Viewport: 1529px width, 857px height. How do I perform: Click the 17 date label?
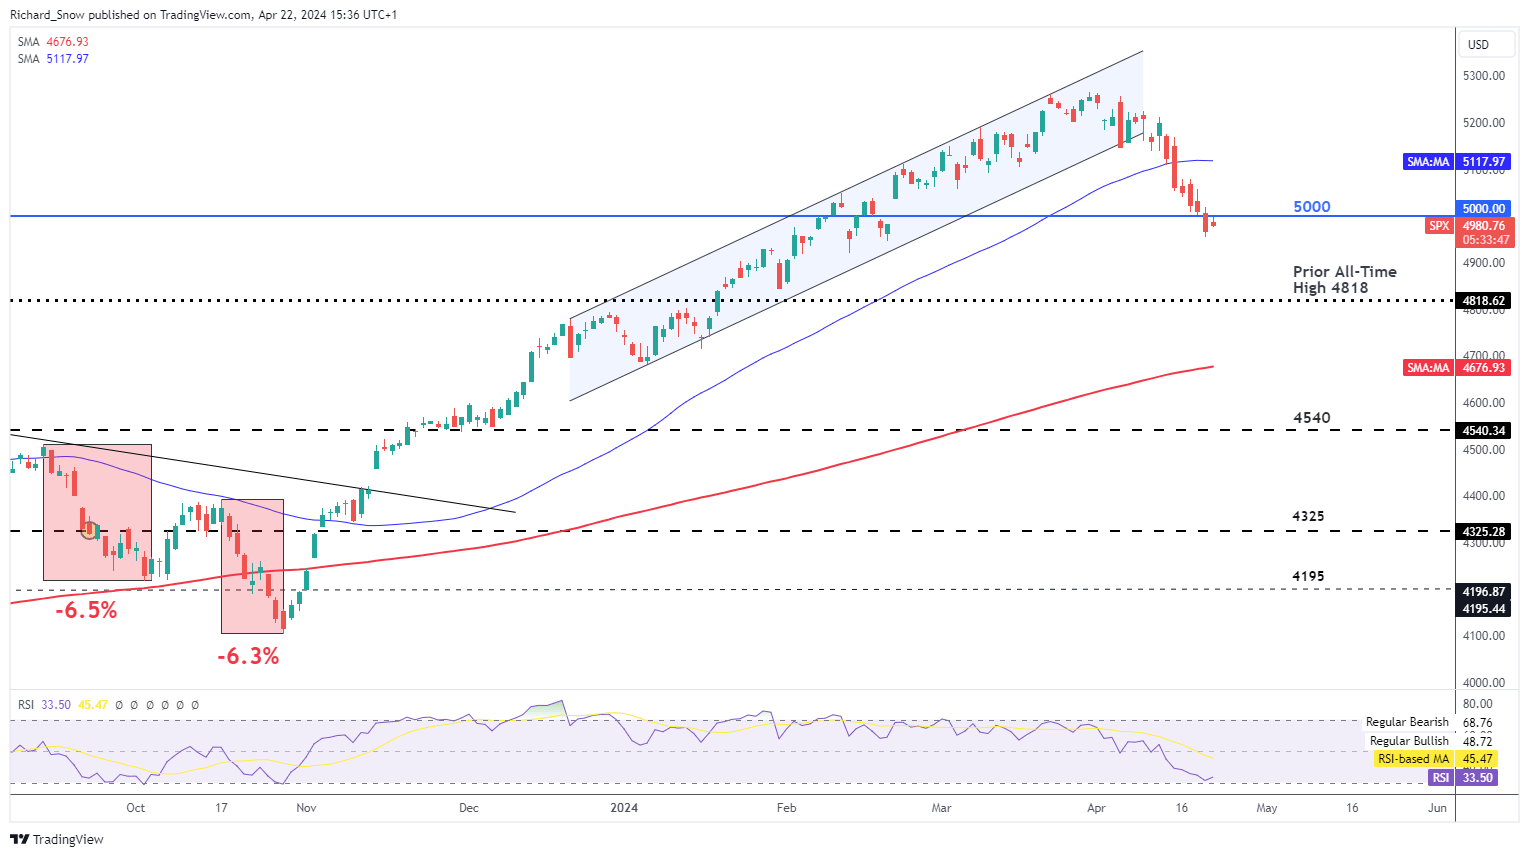[x=222, y=808]
